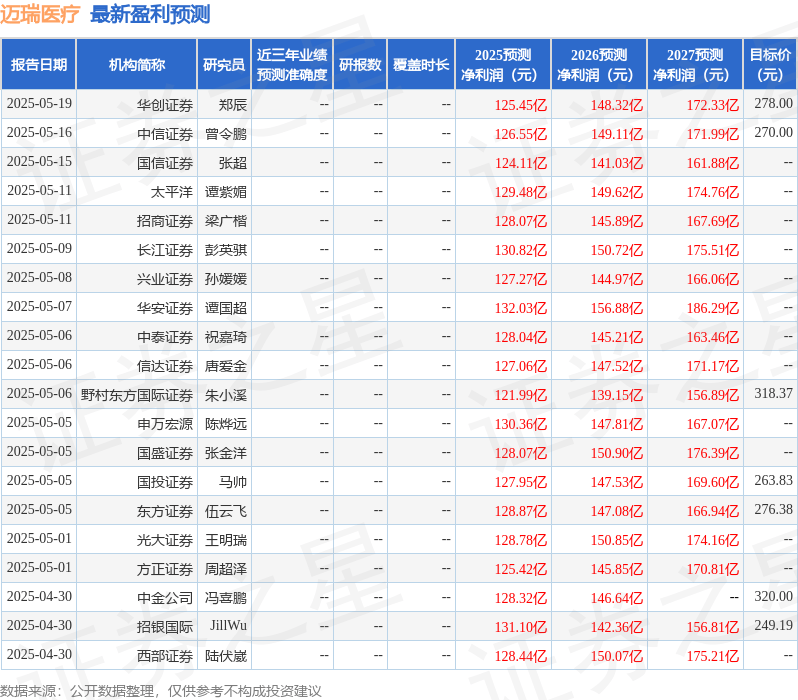
Task: Click the date 2025-05-09
Action: tap(39, 248)
